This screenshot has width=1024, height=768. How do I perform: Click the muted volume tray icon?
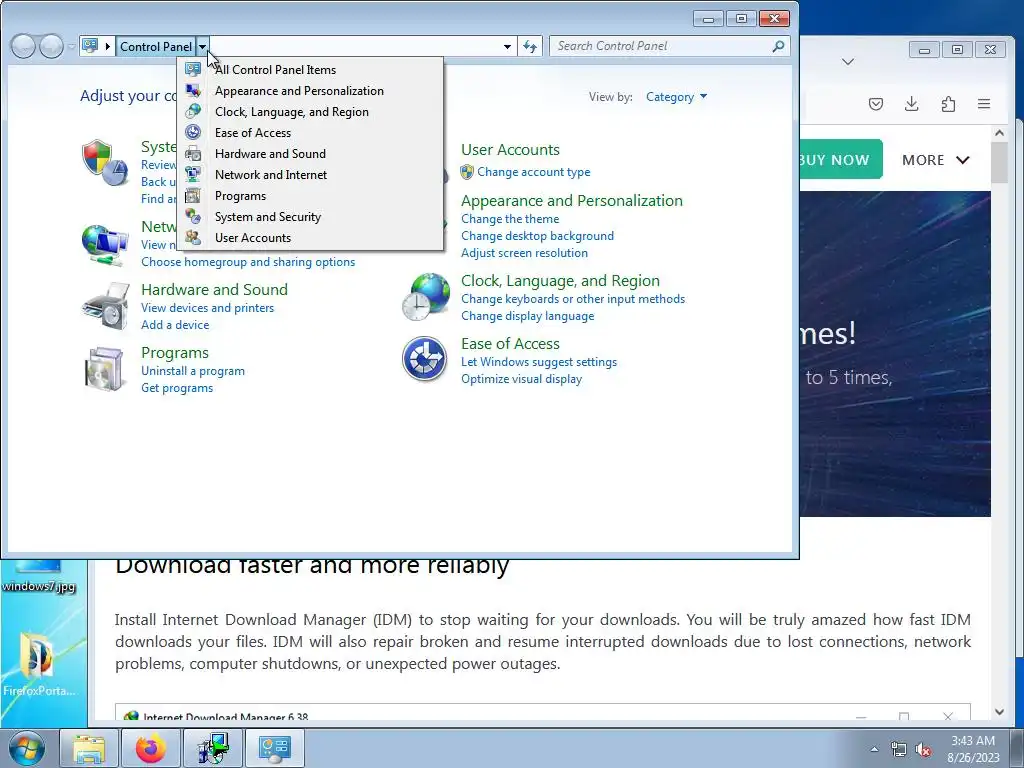tap(923, 749)
